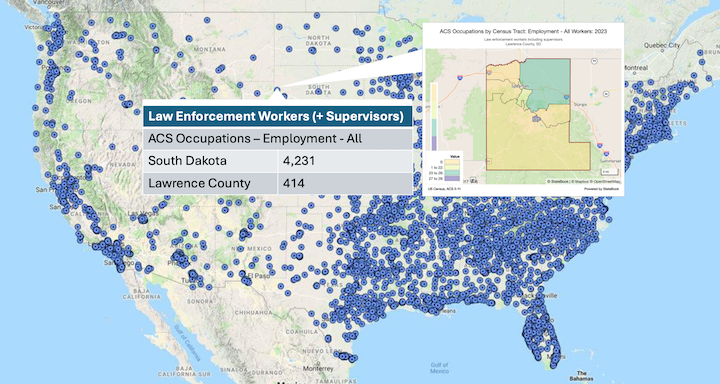This screenshot has width=720, height=384.
Task: Select the Lawrence County value 414 cell
Action: [x=344, y=183]
